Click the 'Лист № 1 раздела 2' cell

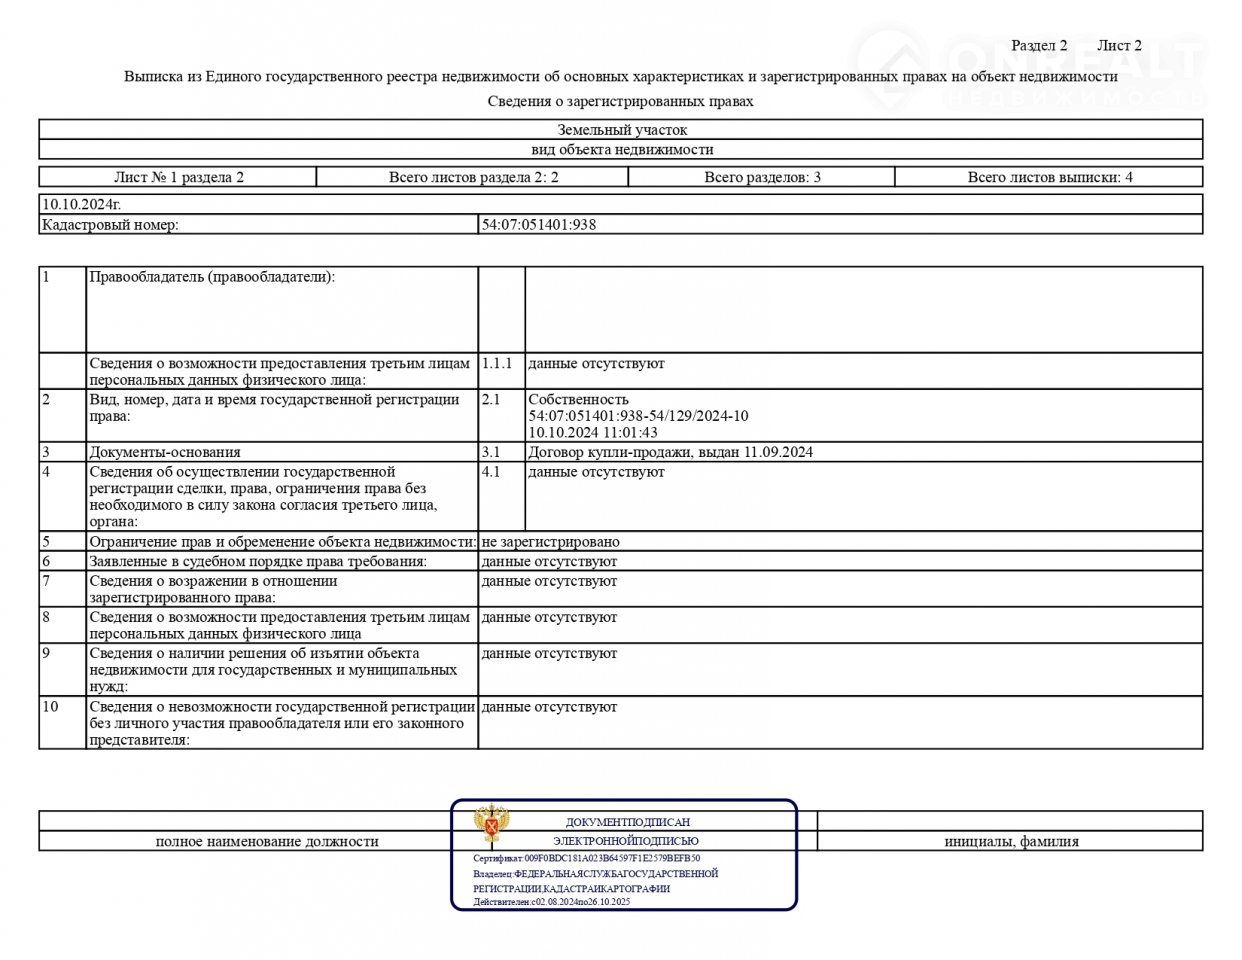[178, 177]
